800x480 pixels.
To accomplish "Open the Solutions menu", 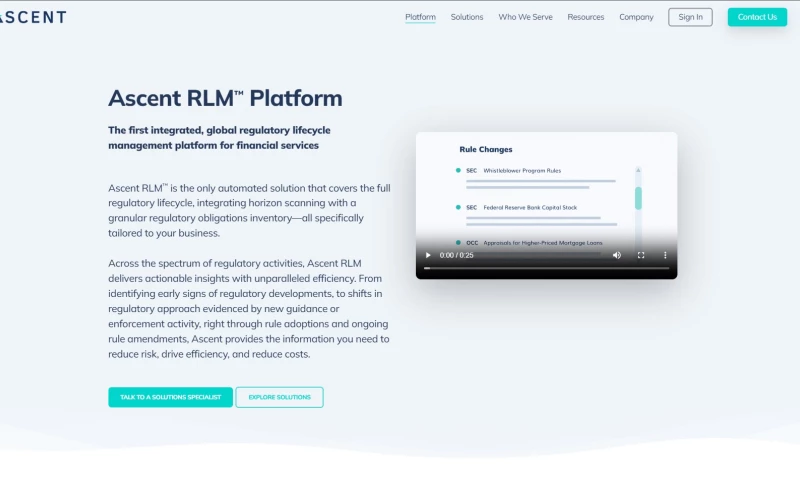I will (x=467, y=17).
